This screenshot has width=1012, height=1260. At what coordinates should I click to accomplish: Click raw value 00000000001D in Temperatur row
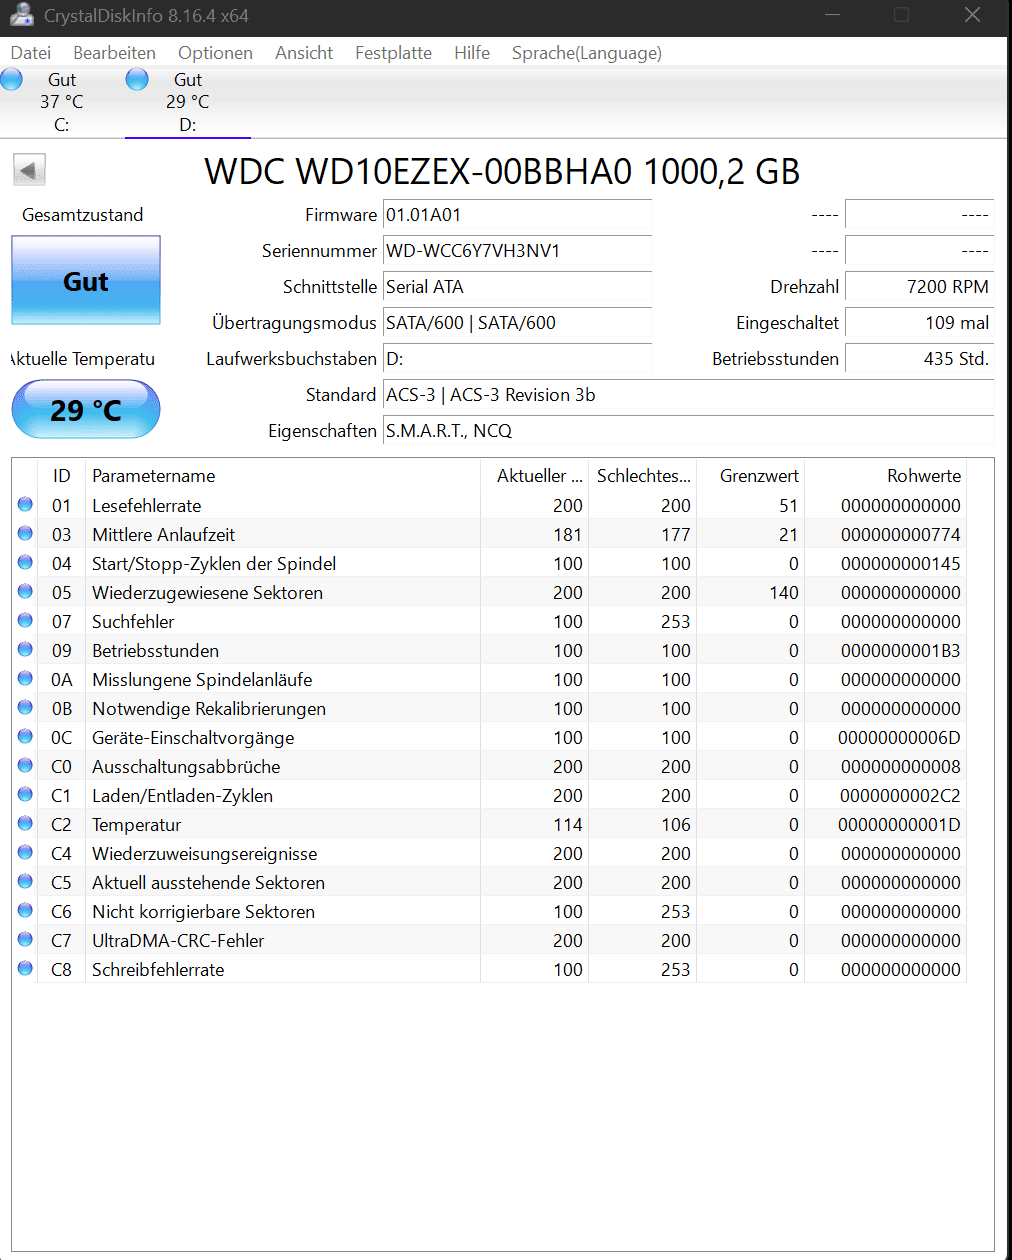pos(900,825)
